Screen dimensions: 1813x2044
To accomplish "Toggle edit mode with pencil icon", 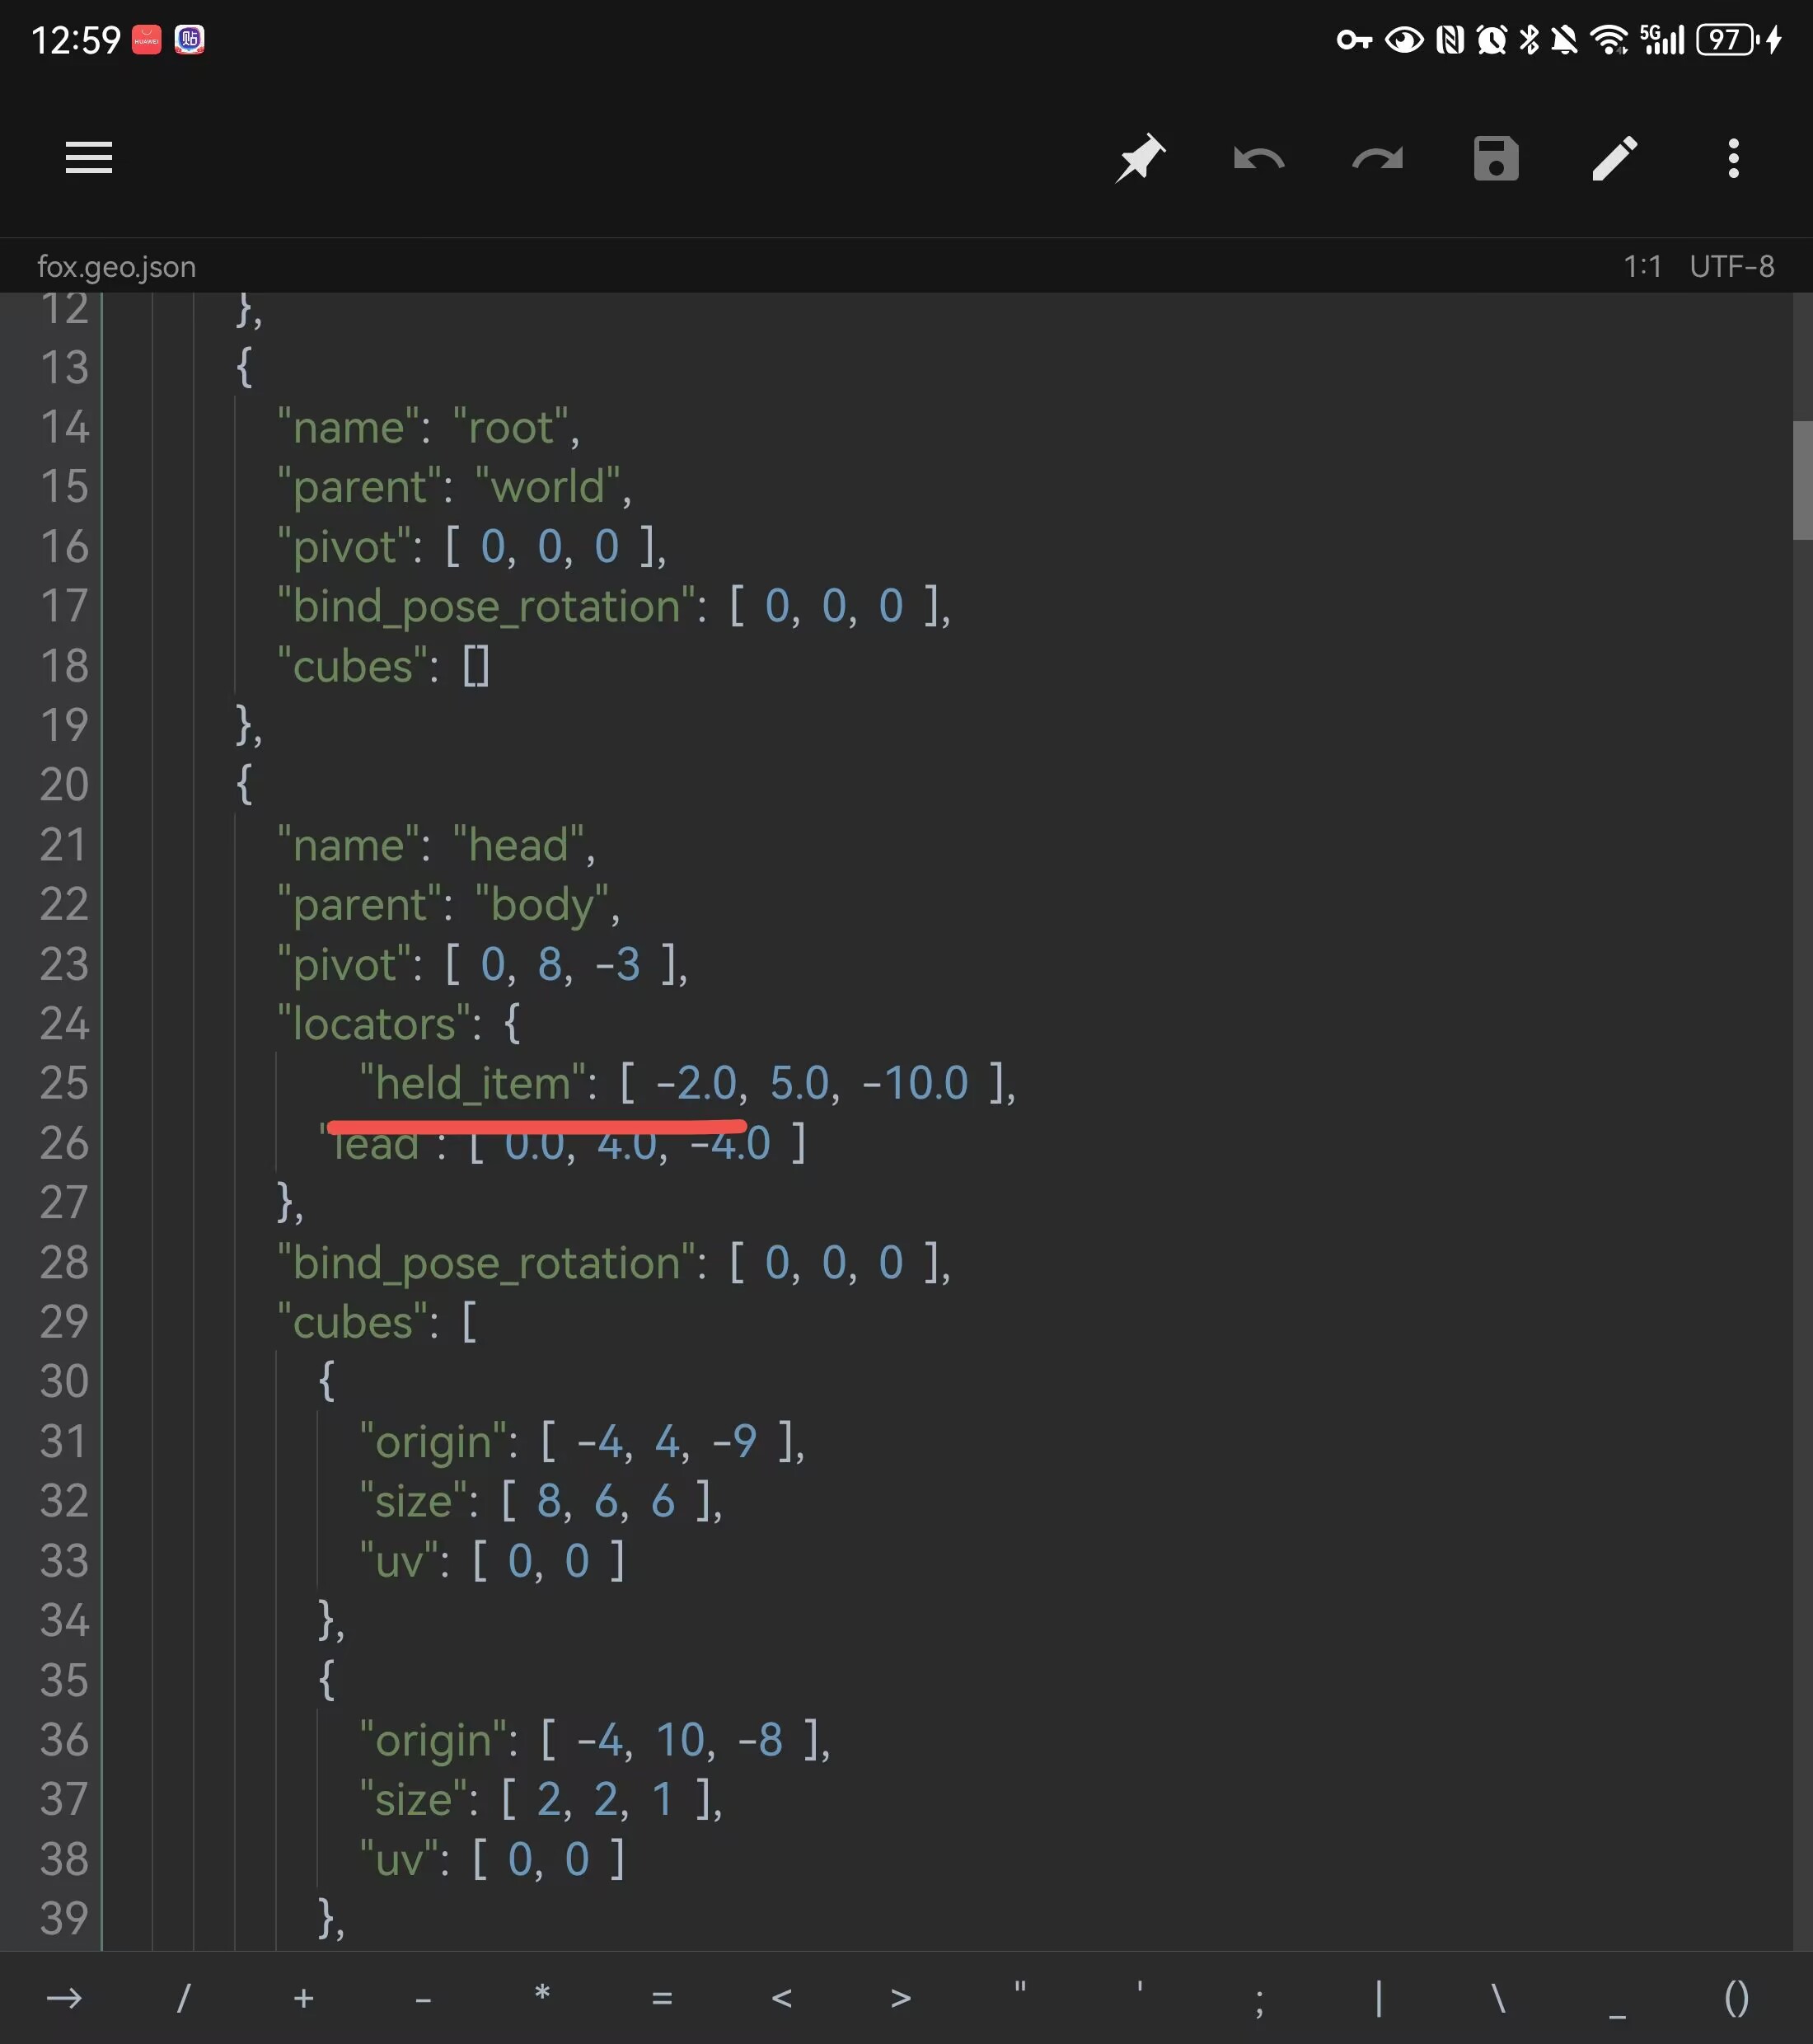I will 1614,158.
